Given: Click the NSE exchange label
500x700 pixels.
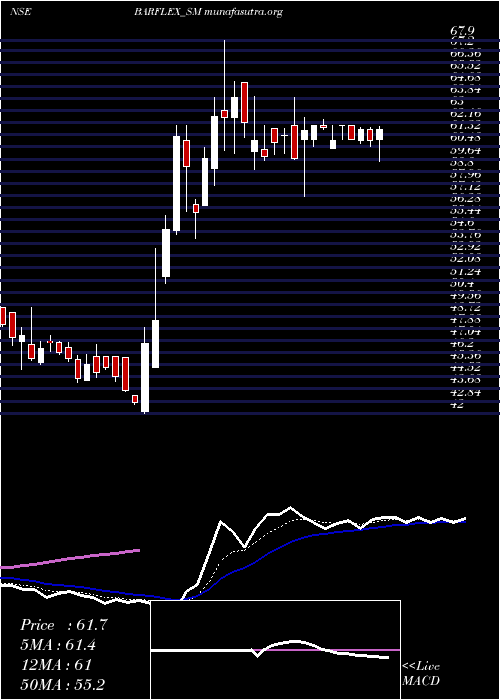Looking at the screenshot, I should pyautogui.click(x=20, y=12).
